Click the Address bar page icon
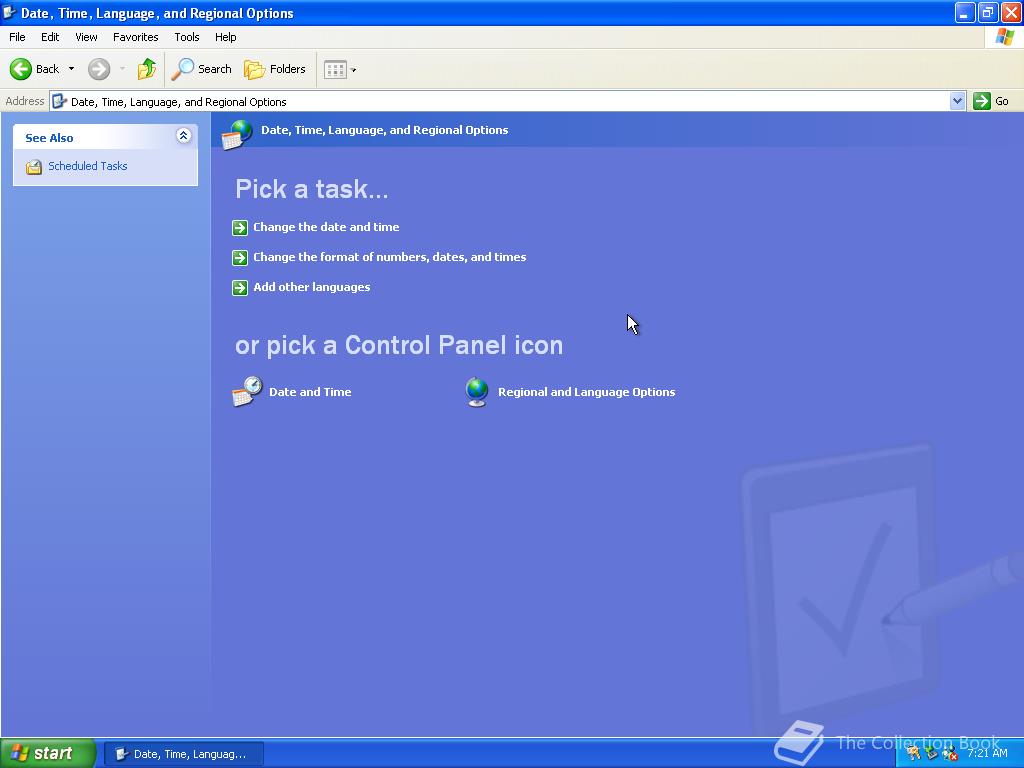This screenshot has height=768, width=1024. point(59,101)
